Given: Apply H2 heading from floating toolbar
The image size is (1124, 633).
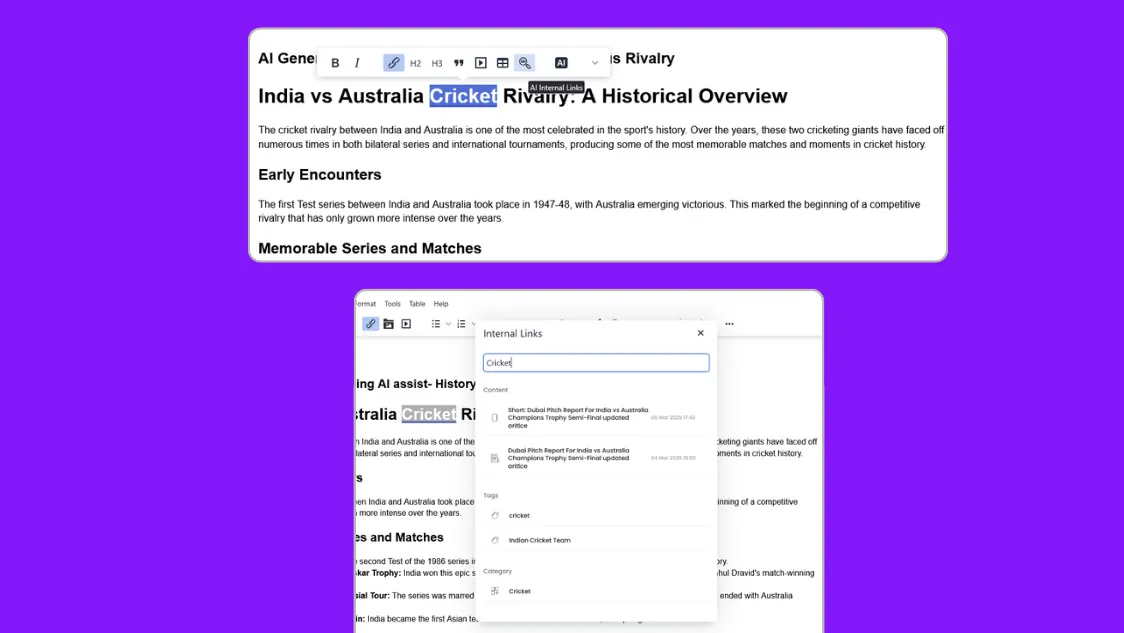Looking at the screenshot, I should click(415, 63).
